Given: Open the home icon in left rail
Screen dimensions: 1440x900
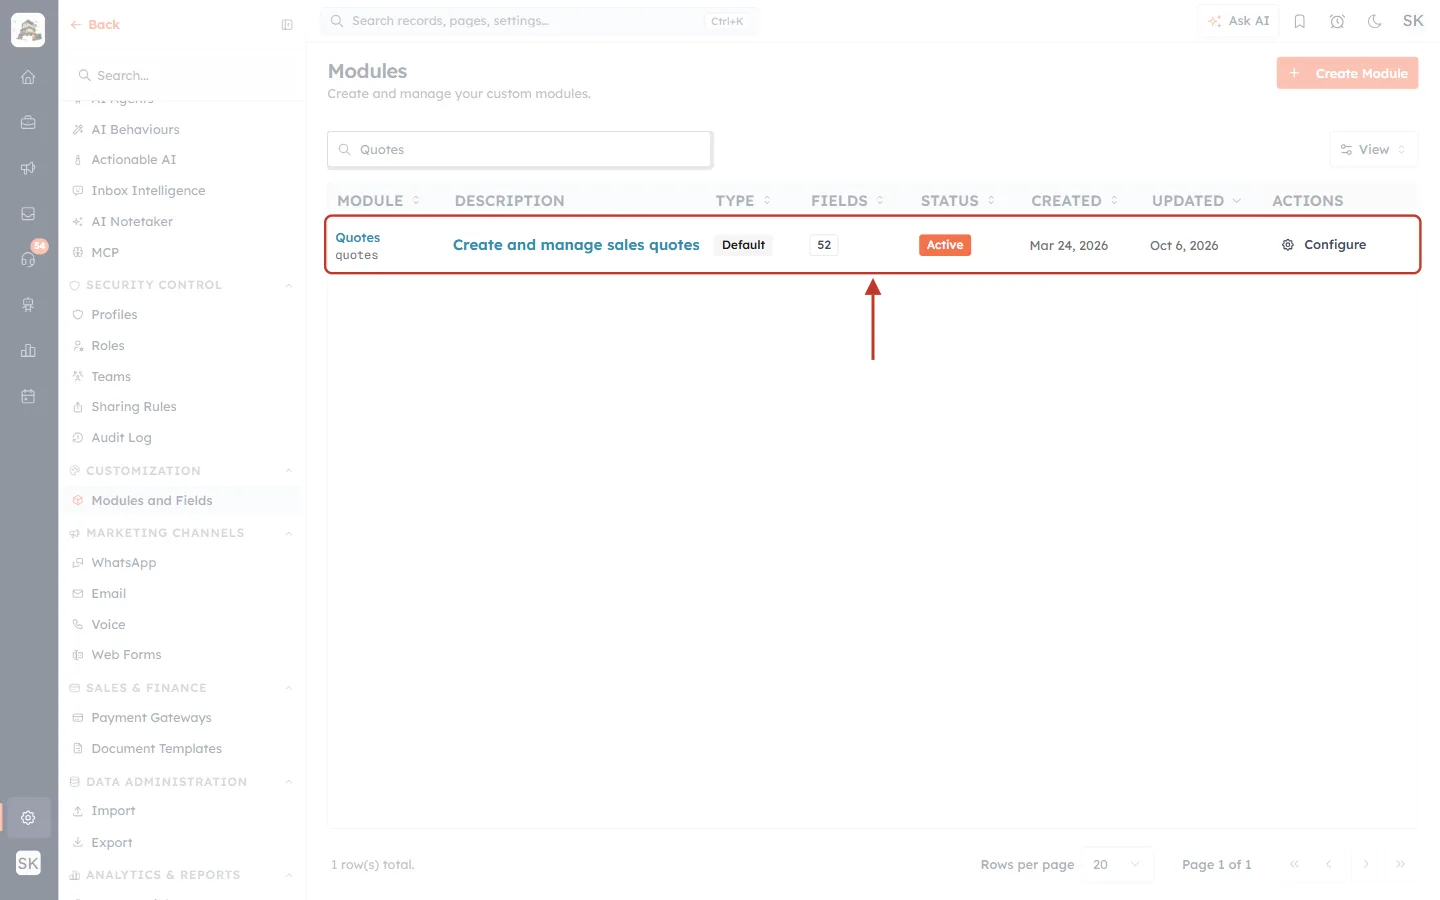Looking at the screenshot, I should point(28,77).
